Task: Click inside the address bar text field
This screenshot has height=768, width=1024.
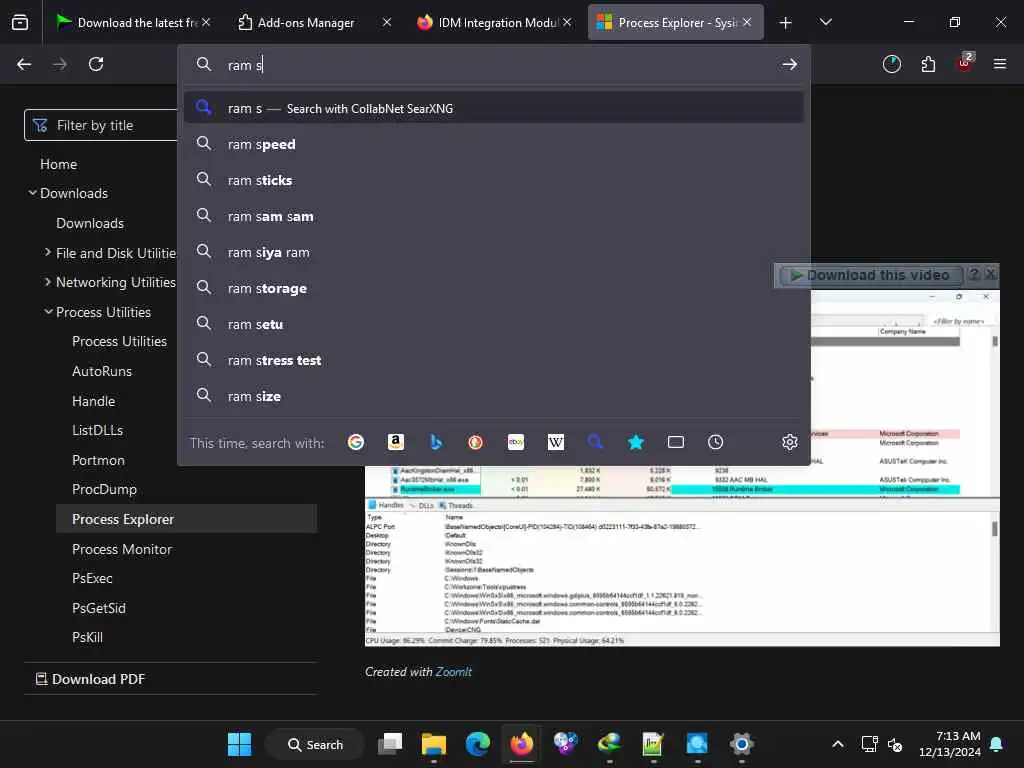Action: click(496, 65)
